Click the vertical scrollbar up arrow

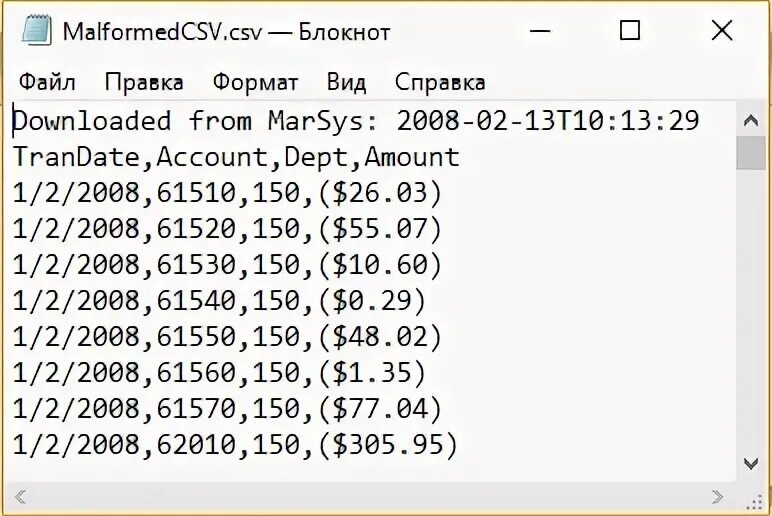pyautogui.click(x=751, y=120)
